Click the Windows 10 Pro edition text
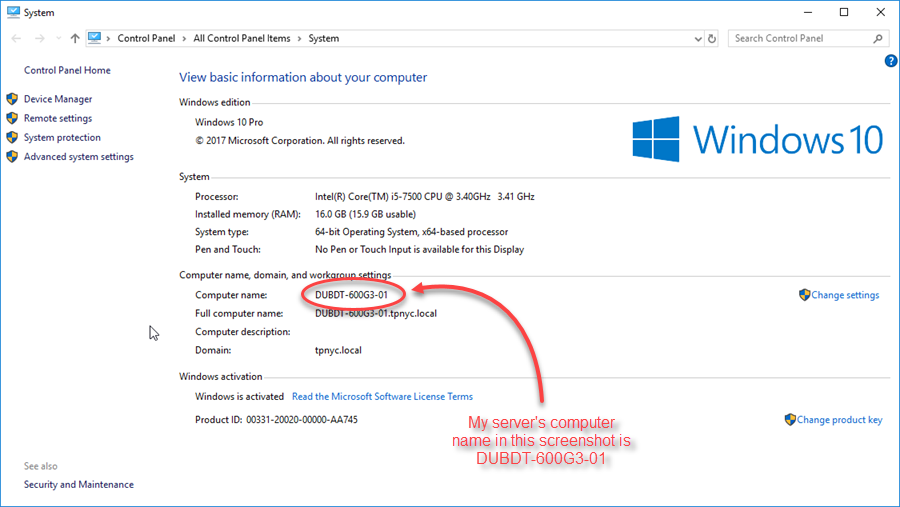900x507 pixels. pyautogui.click(x=229, y=122)
